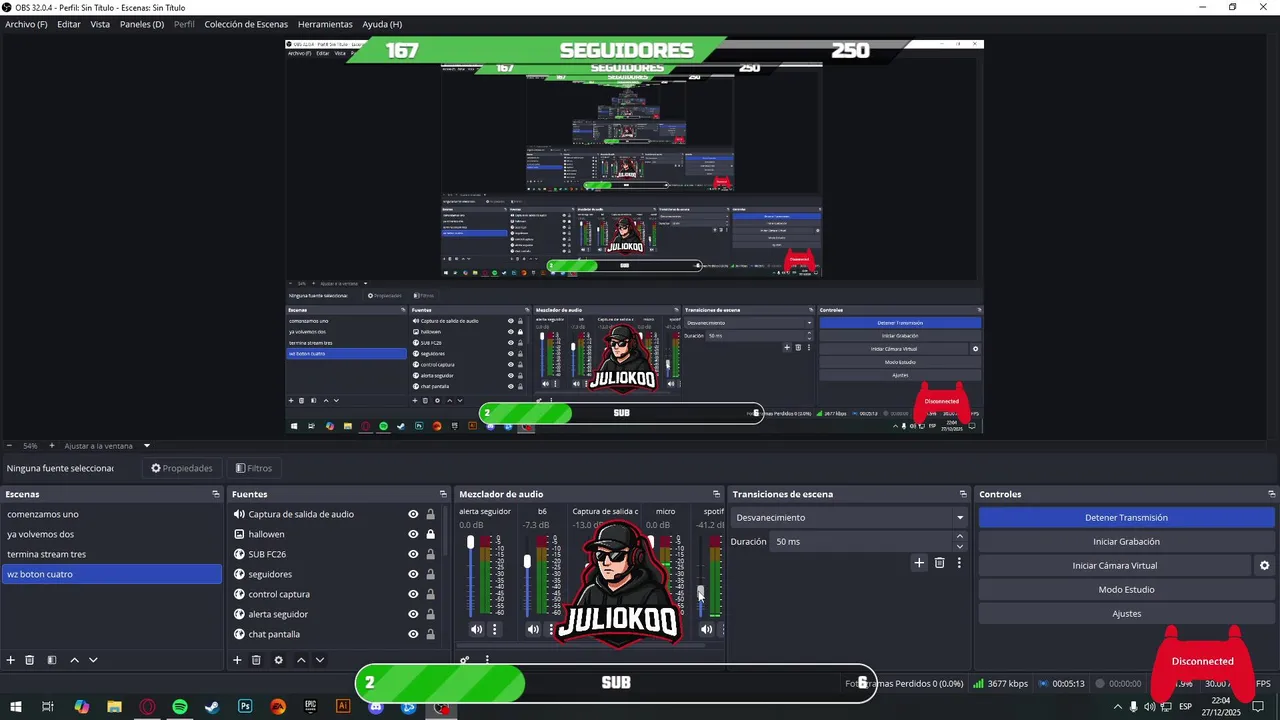Lock the SUB FC26 source
Image resolution: width=1280 pixels, height=720 pixels.
click(x=431, y=554)
